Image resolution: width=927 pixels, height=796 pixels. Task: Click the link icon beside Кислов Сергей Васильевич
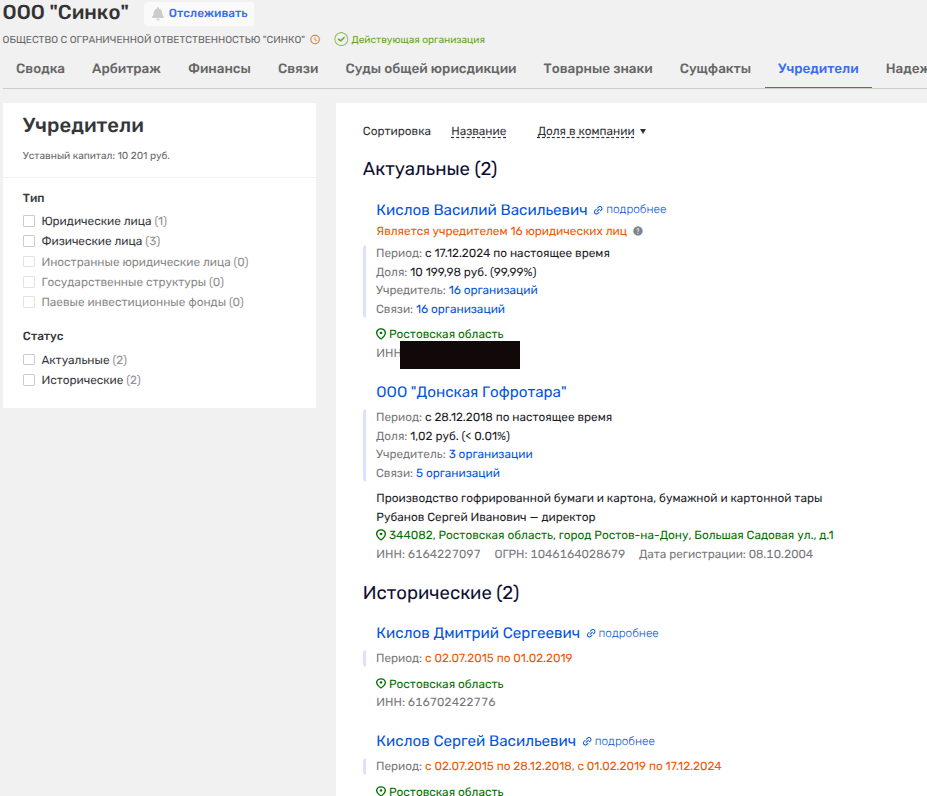click(587, 742)
